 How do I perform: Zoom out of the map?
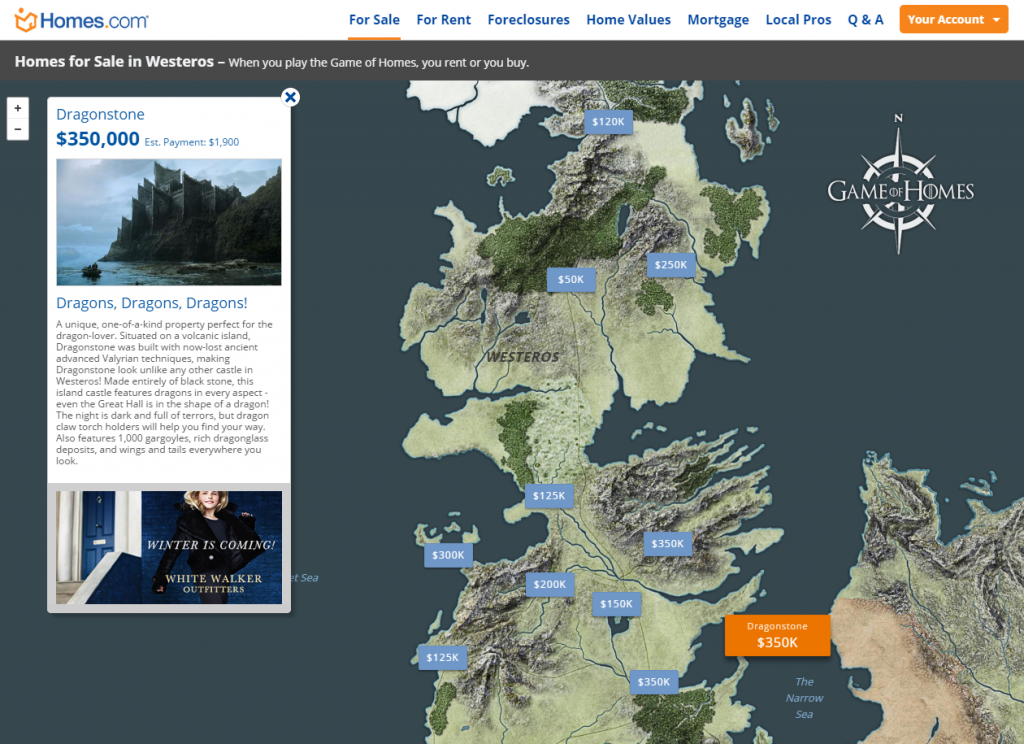(x=18, y=130)
